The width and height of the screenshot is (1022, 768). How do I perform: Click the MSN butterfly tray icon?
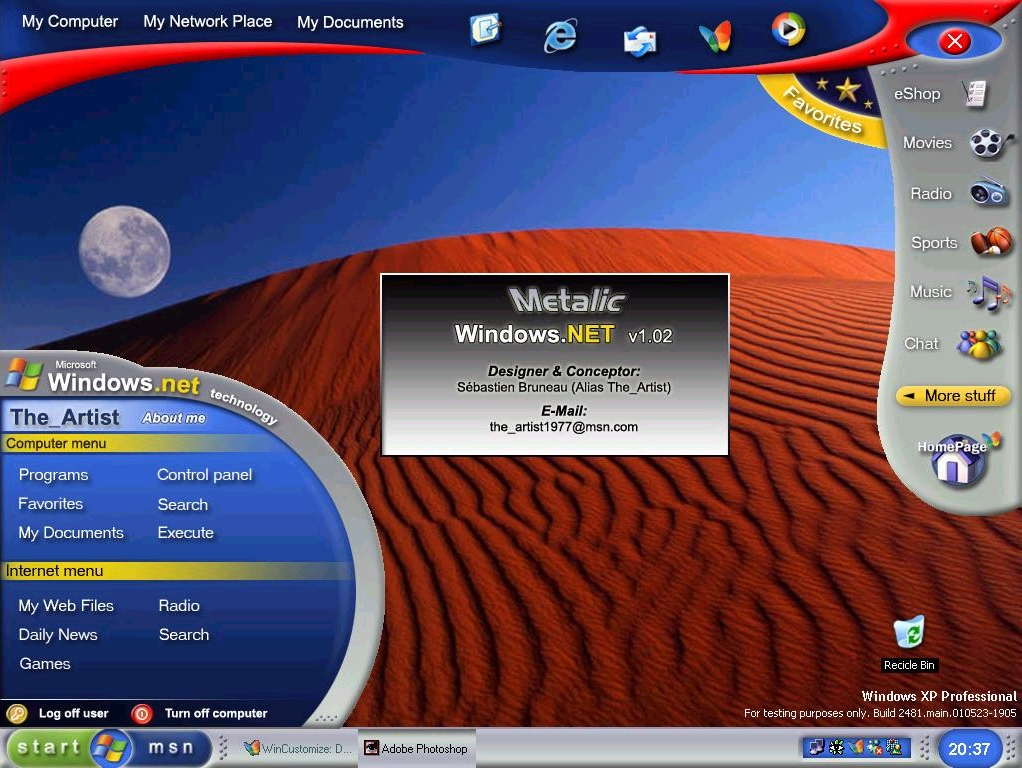coord(856,747)
